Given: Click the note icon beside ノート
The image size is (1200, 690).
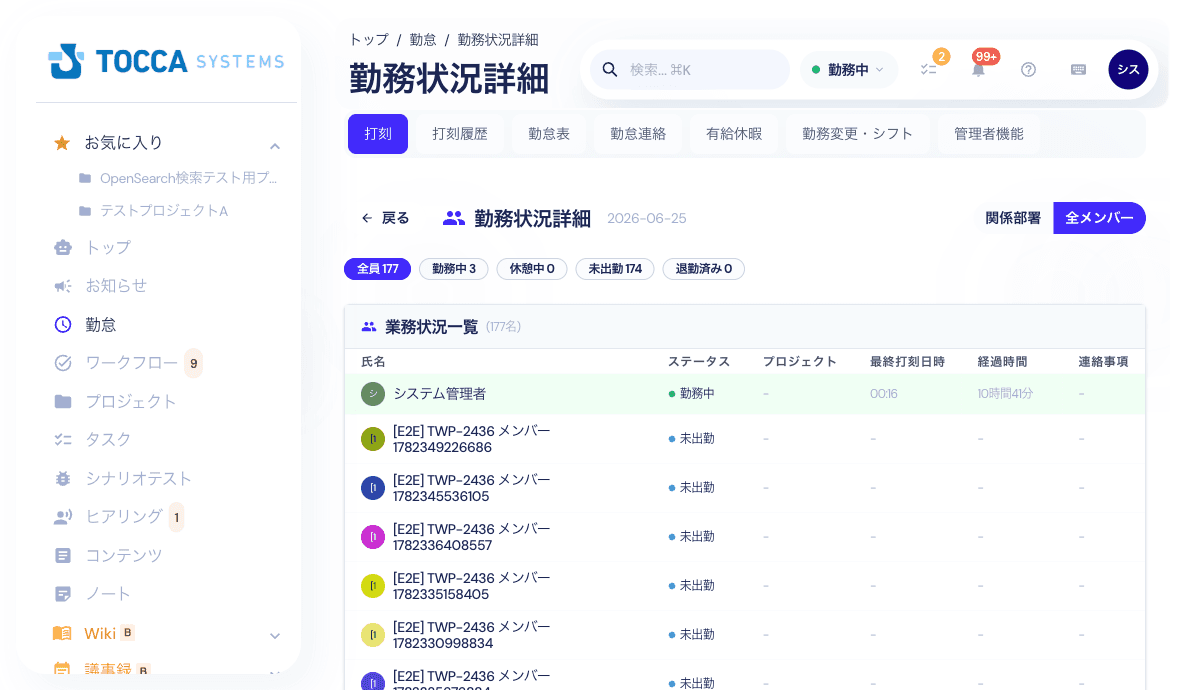Looking at the screenshot, I should coord(63,594).
